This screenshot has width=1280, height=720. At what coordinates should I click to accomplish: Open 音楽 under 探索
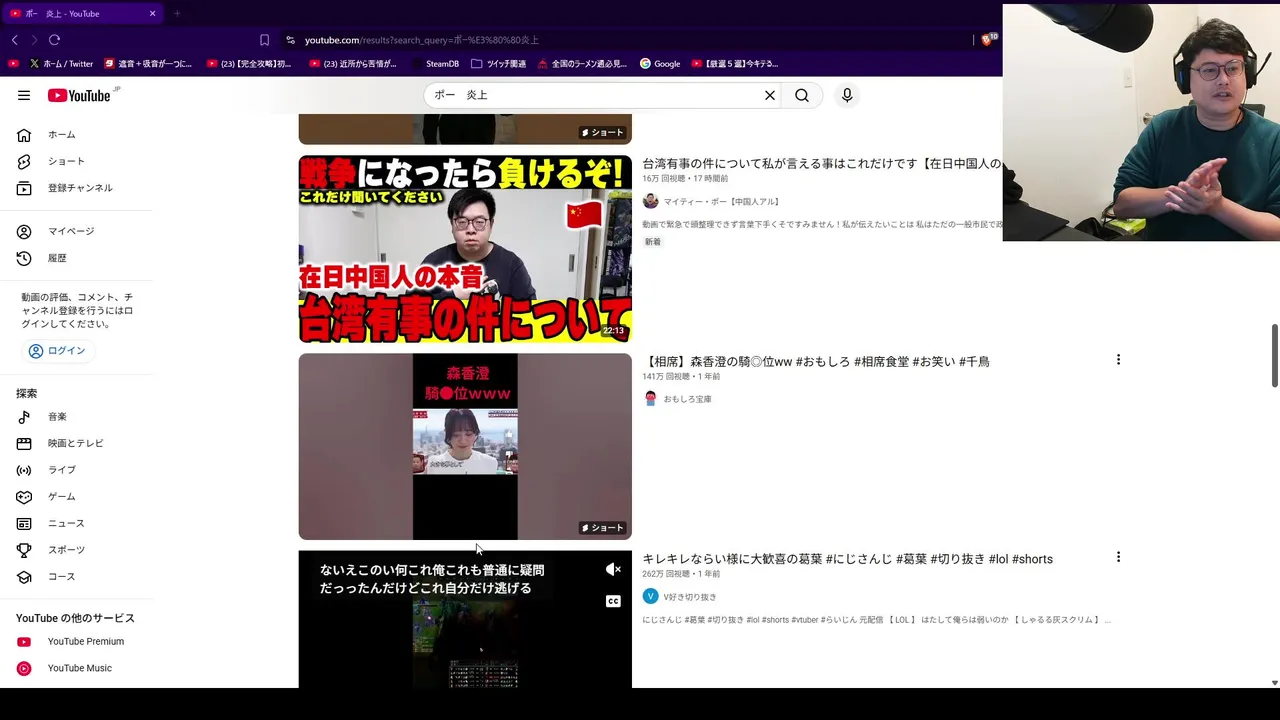77,417
